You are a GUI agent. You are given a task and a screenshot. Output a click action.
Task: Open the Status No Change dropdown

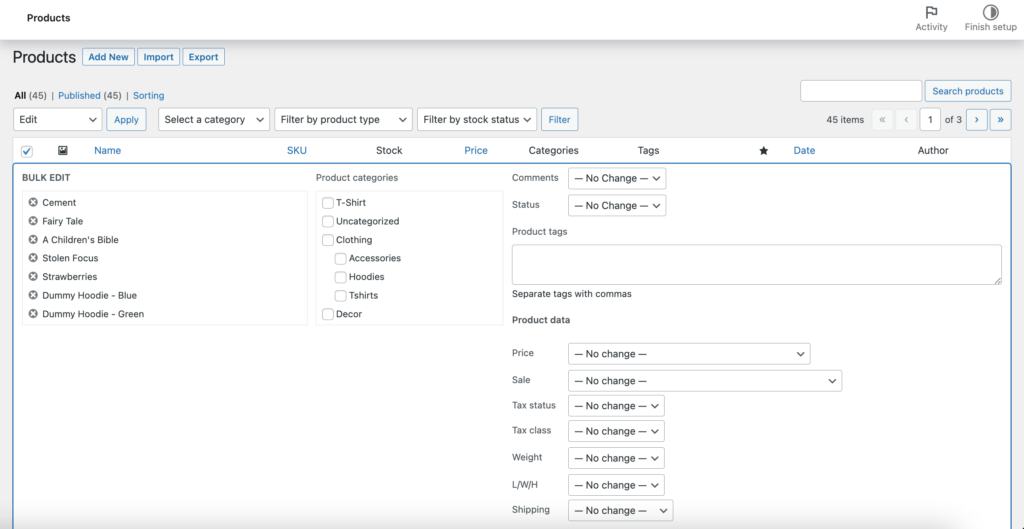pyautogui.click(x=617, y=205)
